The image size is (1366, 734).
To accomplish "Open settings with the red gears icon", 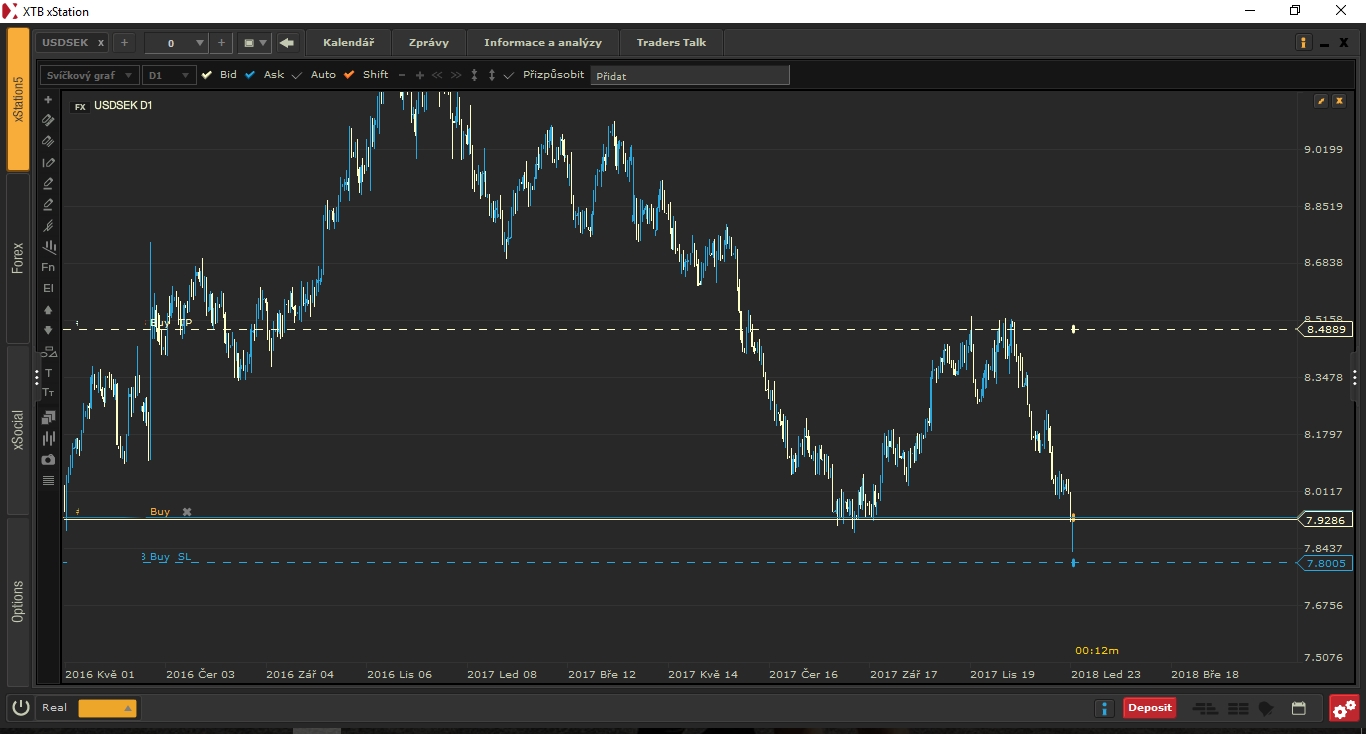I will (1344, 708).
